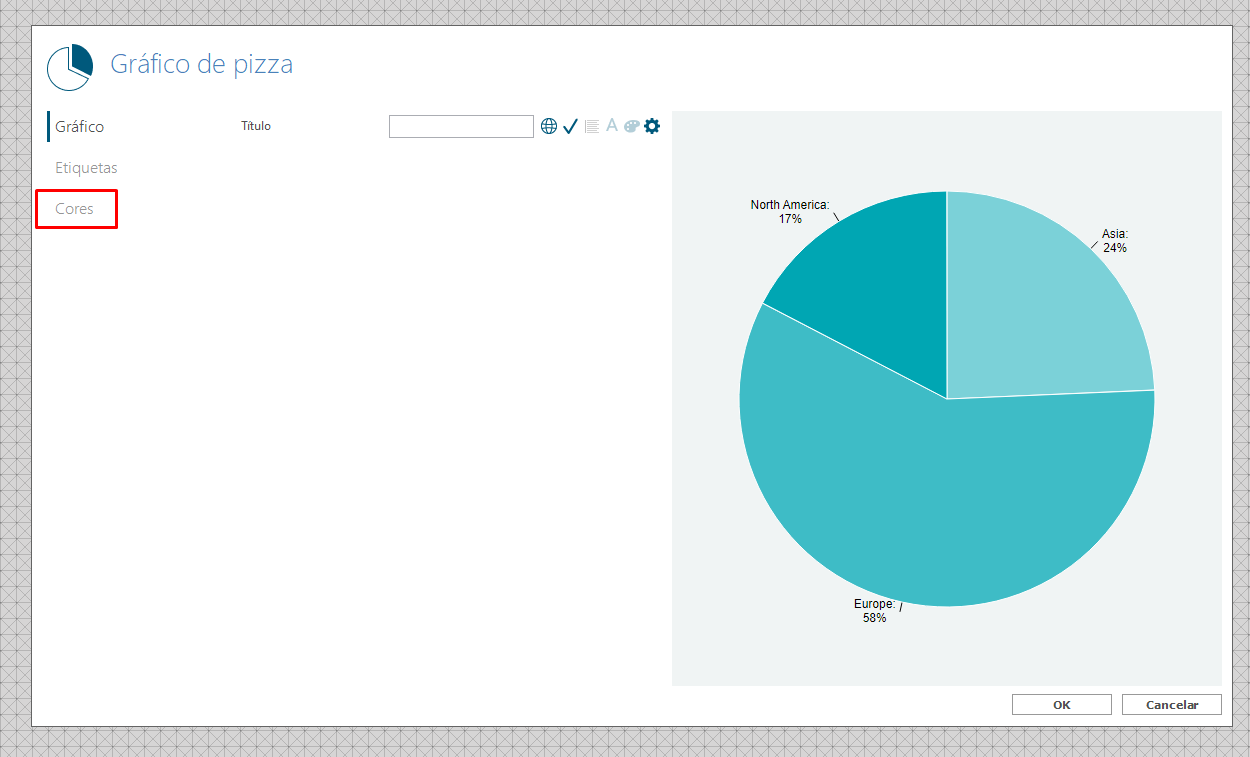This screenshot has height=757, width=1250.
Task: Click into the Título input field
Action: (461, 126)
